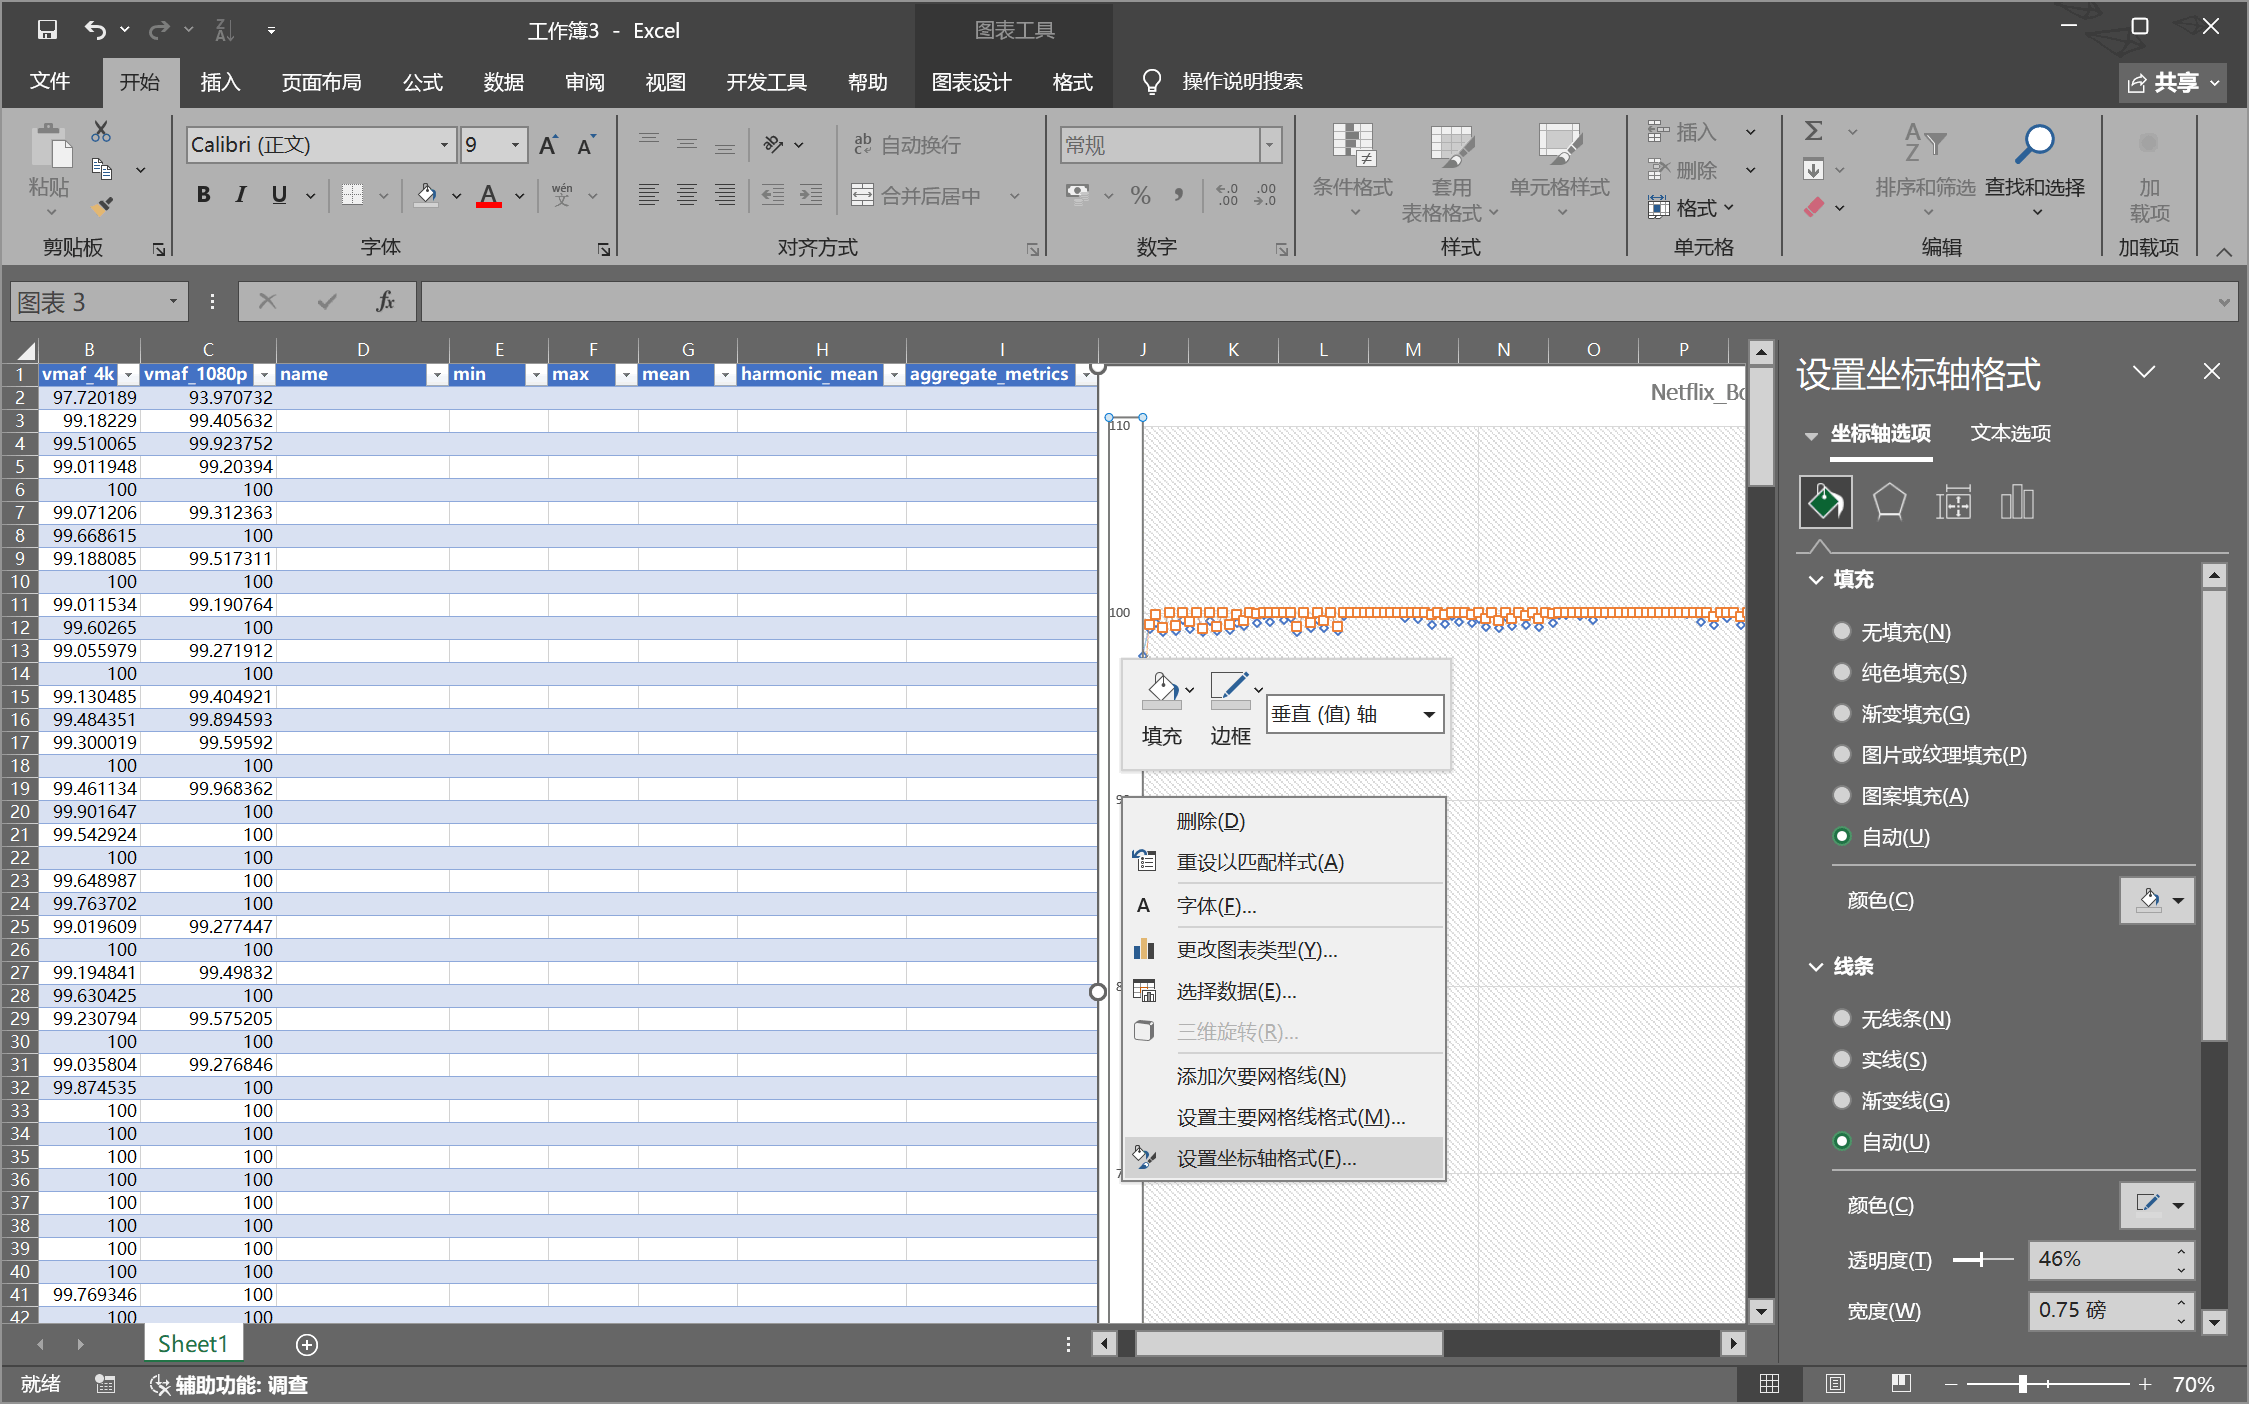Open fill color swatch picker in pane
Viewport: 2249px width, 1404px height.
tap(2157, 900)
